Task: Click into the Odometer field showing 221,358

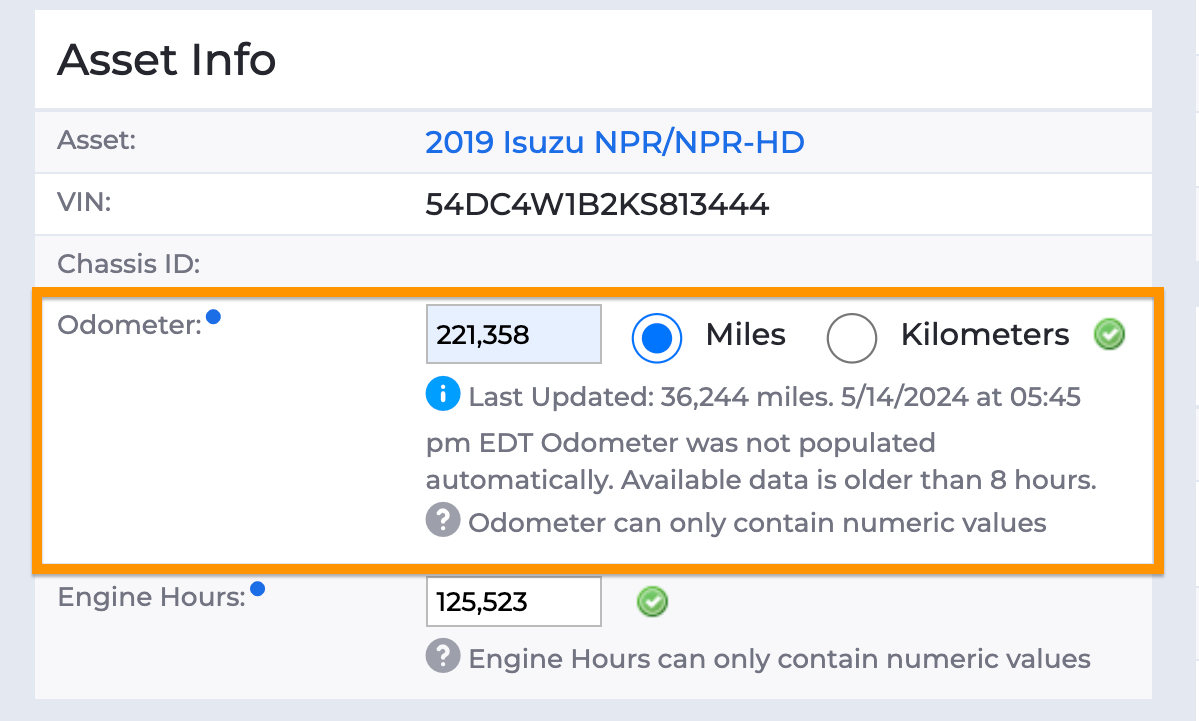Action: click(x=514, y=334)
